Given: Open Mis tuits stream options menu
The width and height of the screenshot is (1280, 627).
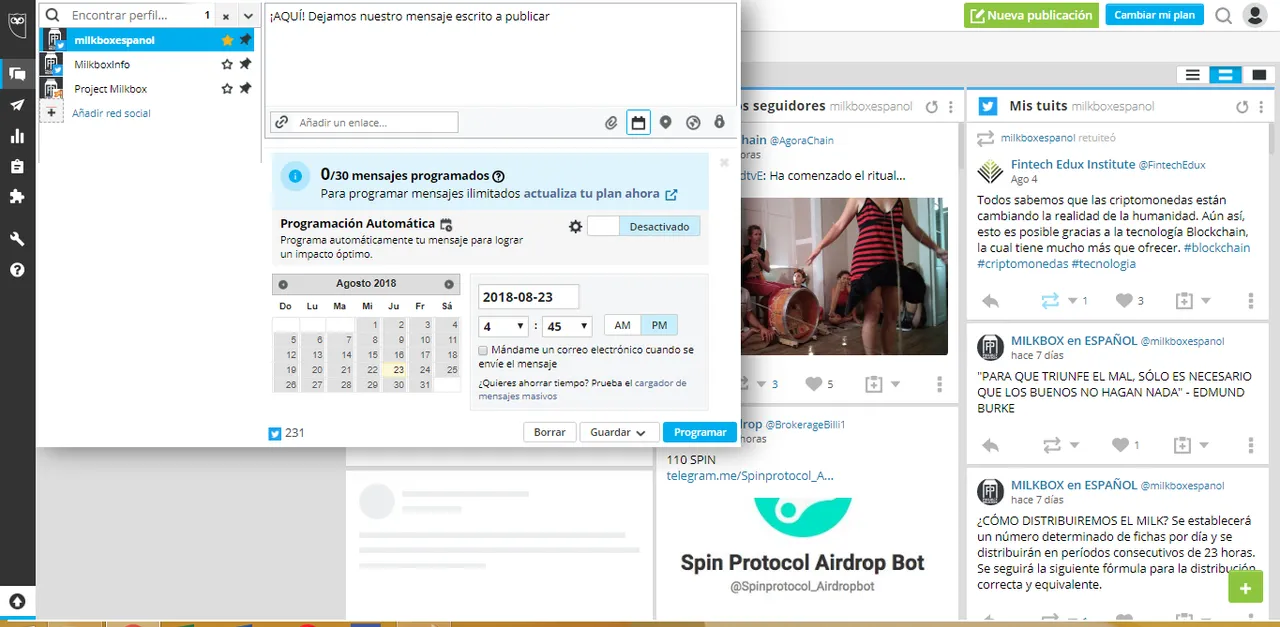Looking at the screenshot, I should pos(1263,106).
